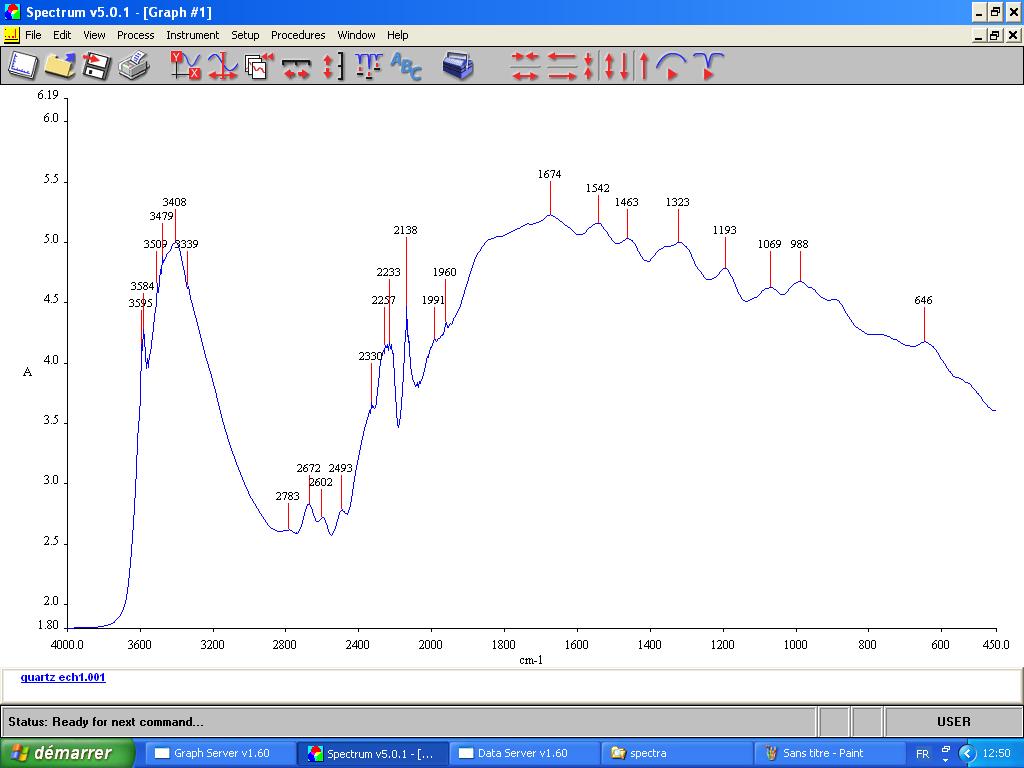Click the blue instrument scan icon
This screenshot has width=1024, height=768.
point(457,66)
